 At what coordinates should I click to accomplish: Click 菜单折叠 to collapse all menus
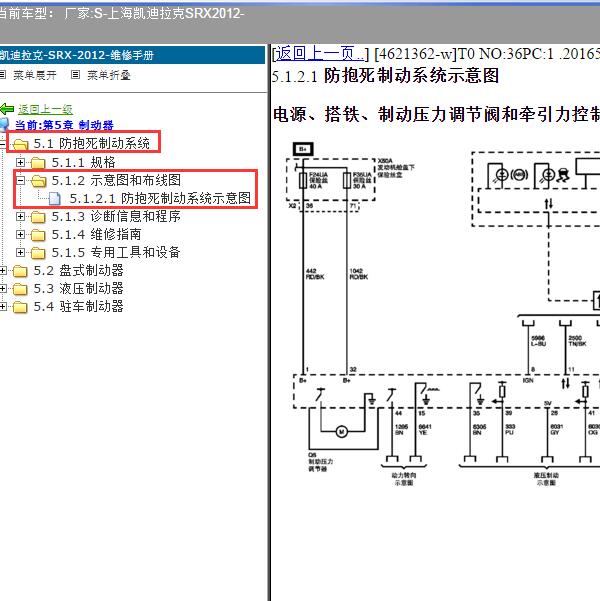[109, 75]
